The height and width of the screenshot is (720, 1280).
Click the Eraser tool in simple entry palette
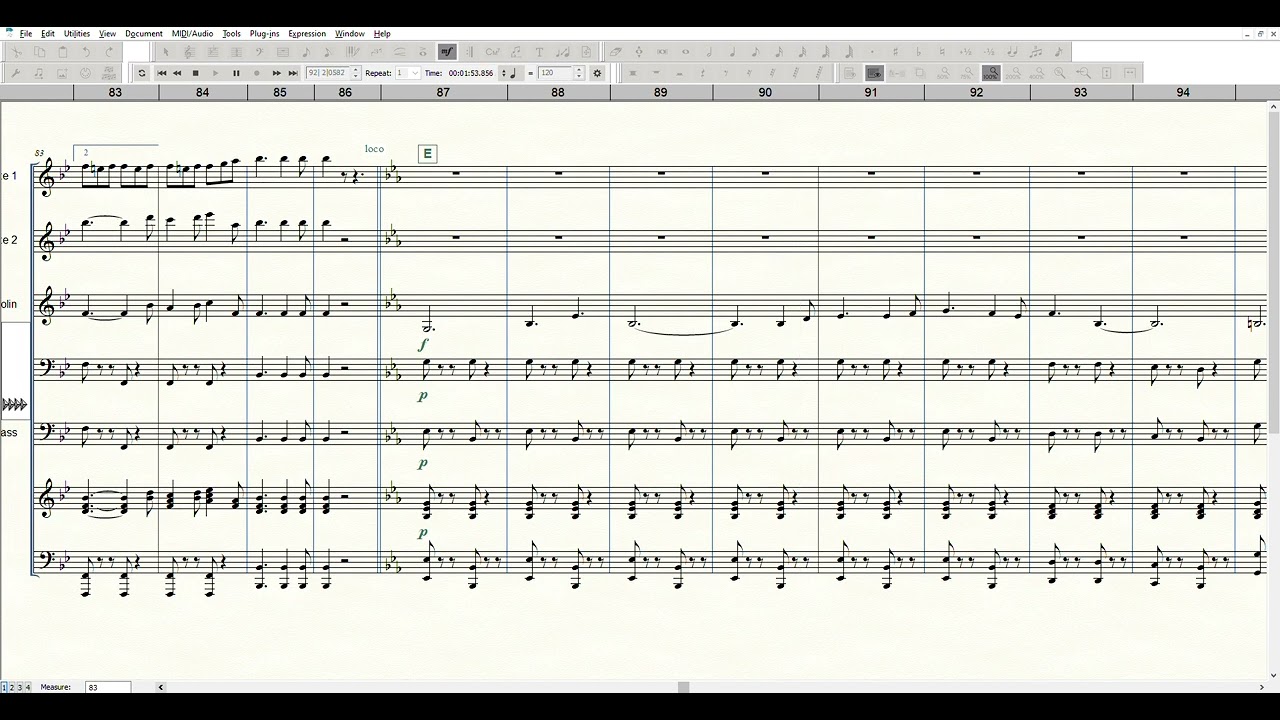(x=615, y=52)
